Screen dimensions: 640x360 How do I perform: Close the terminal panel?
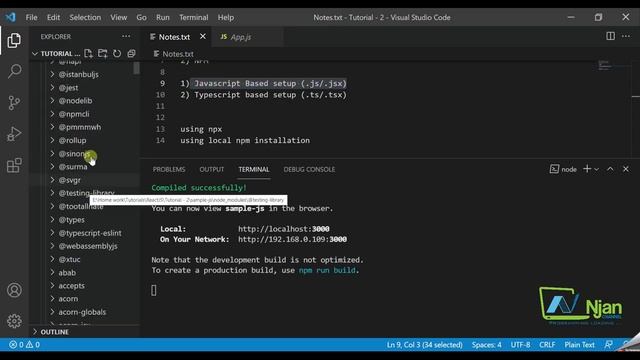pos(626,169)
